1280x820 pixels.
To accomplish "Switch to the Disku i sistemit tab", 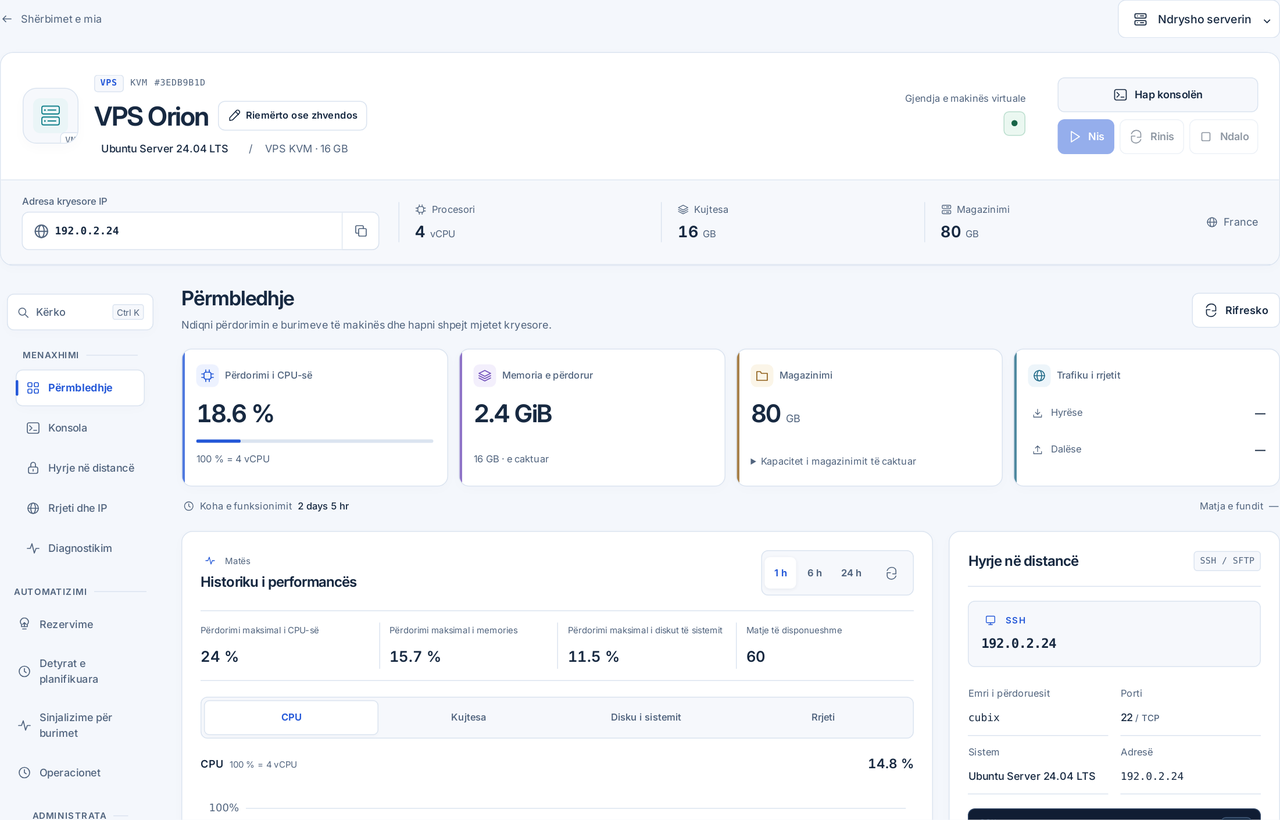I will click(646, 717).
